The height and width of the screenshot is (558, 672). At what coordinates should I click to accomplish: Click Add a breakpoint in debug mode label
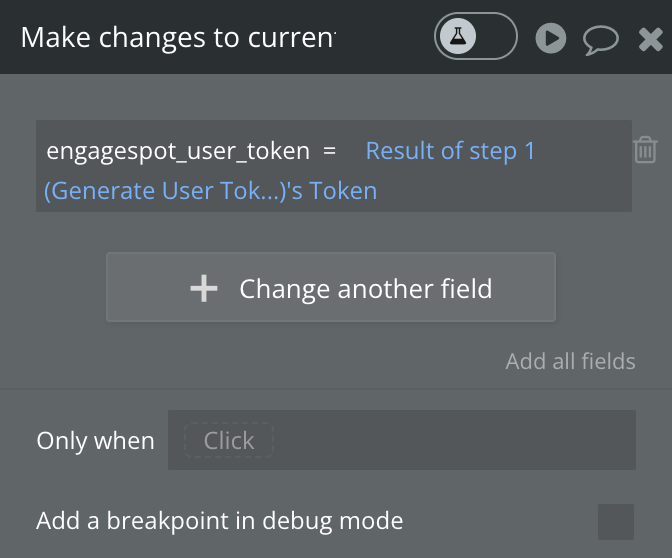click(219, 521)
